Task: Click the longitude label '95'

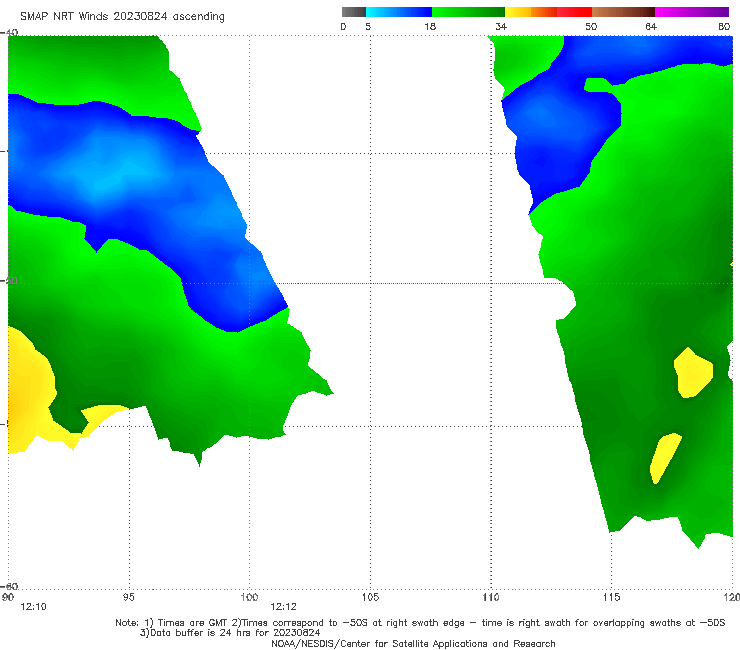Action: point(128,598)
